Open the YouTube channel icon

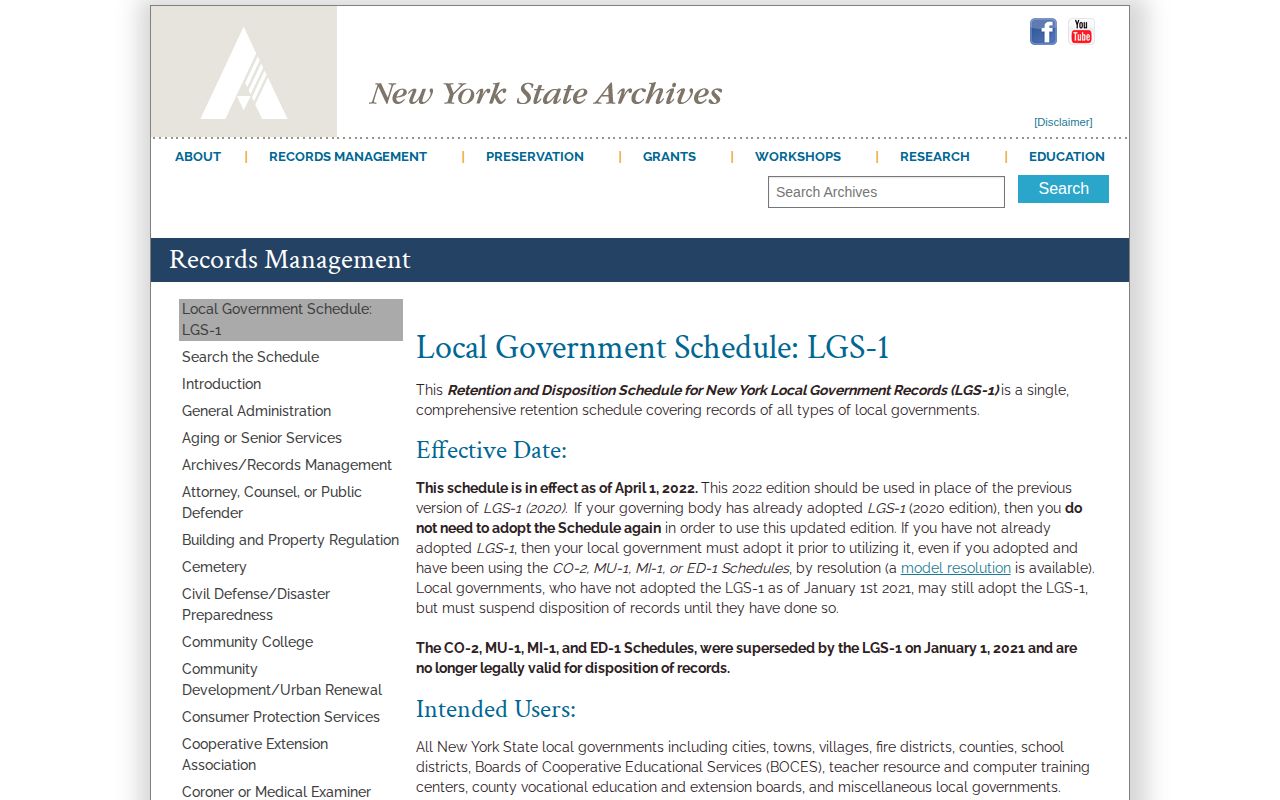pyautogui.click(x=1081, y=31)
